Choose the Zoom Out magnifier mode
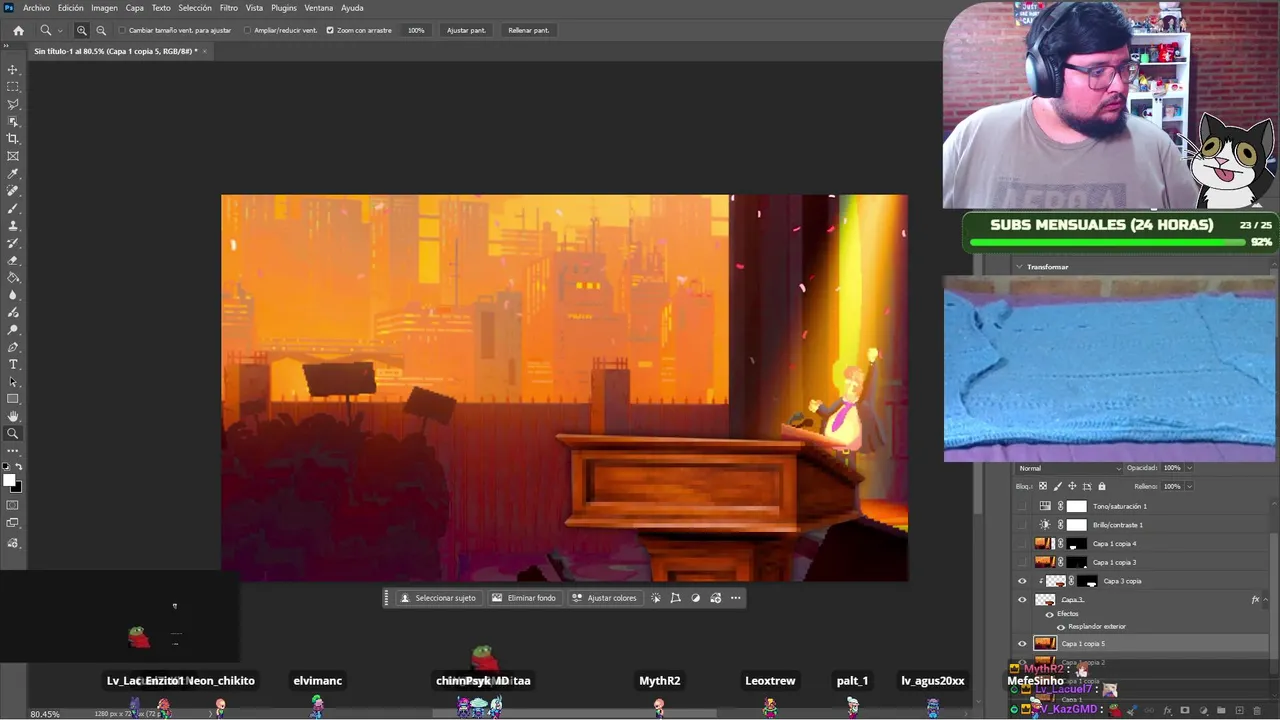The width and height of the screenshot is (1280, 720). (101, 30)
